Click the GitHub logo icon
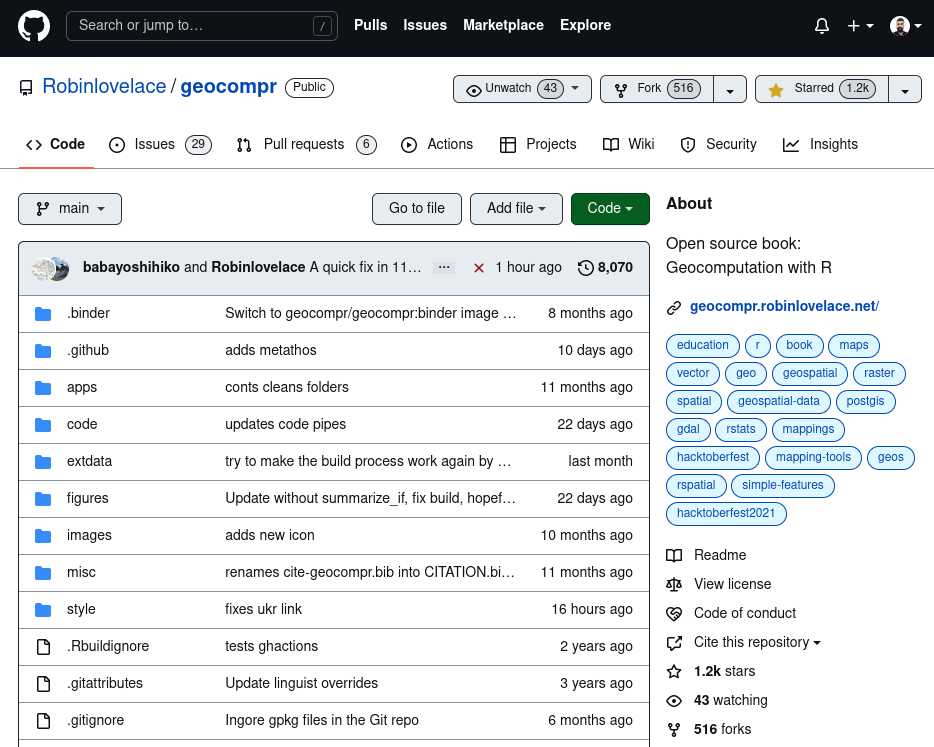Viewport: 934px width, 747px height. 33,26
